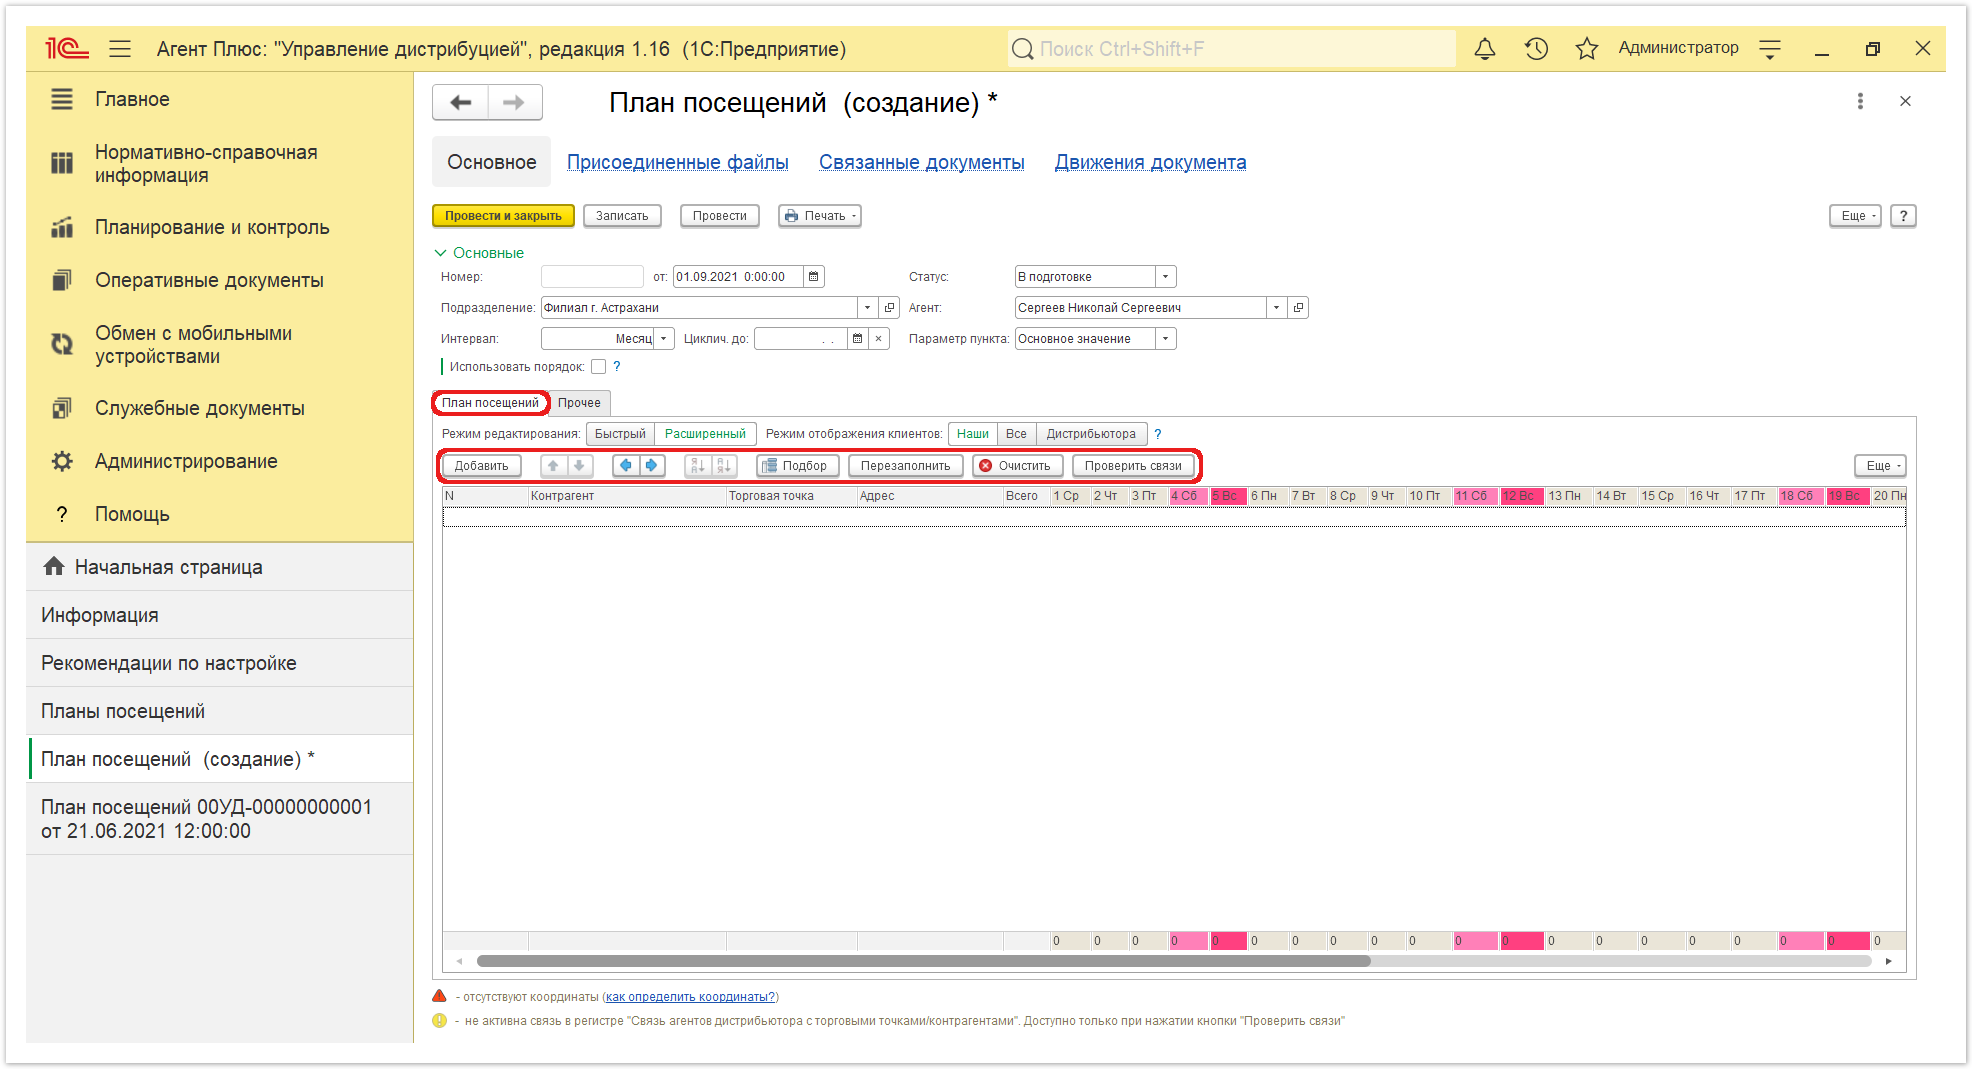Switch to the Прочее tab
Screen dimensions: 1972x1069
pos(579,403)
